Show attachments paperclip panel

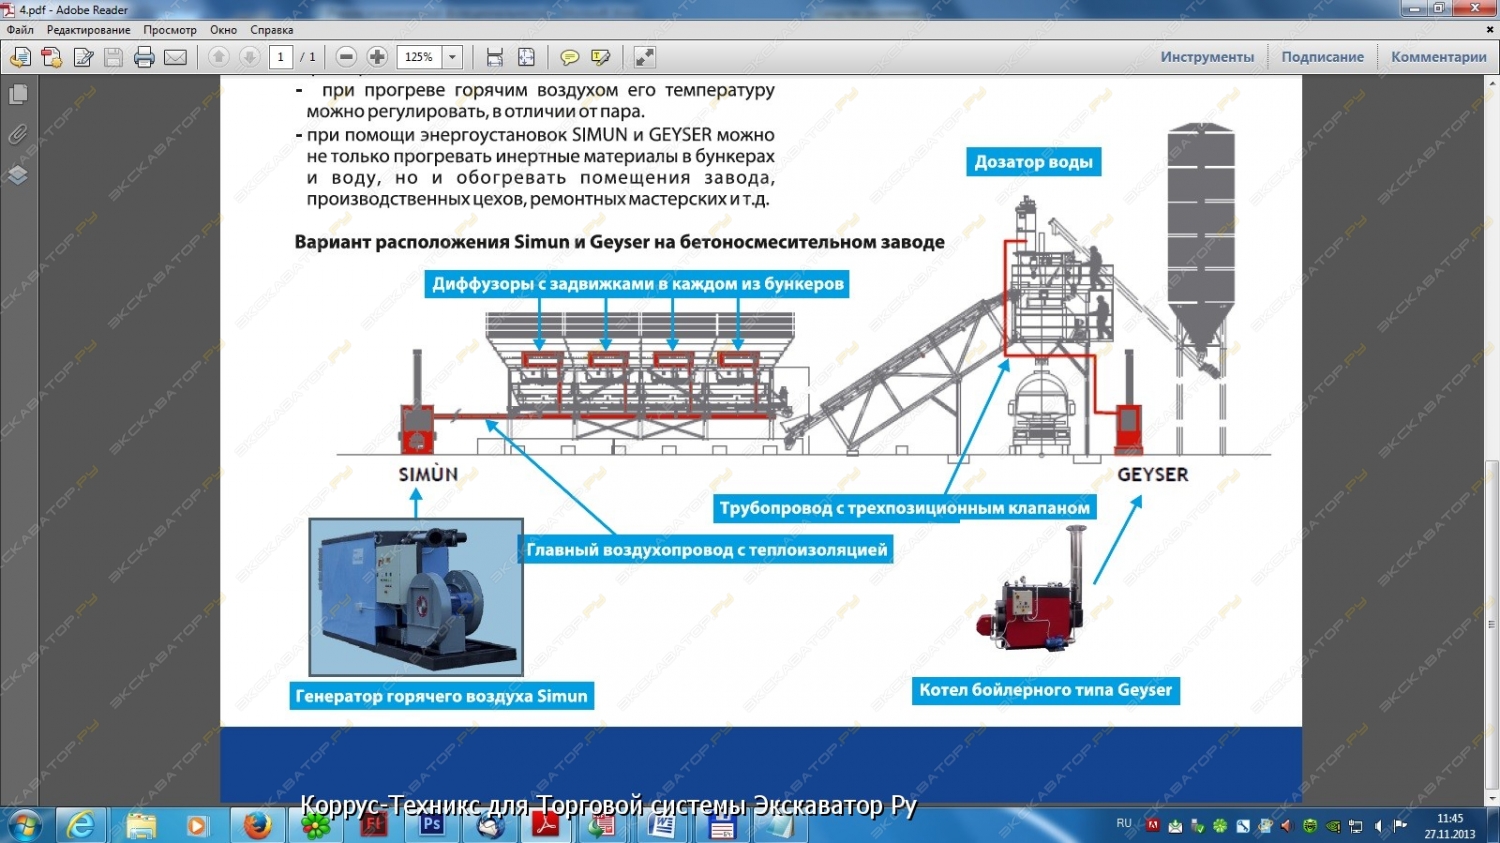(18, 135)
